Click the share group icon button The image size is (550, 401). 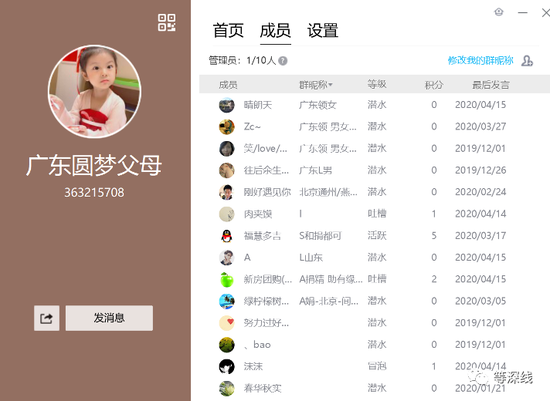point(47,318)
